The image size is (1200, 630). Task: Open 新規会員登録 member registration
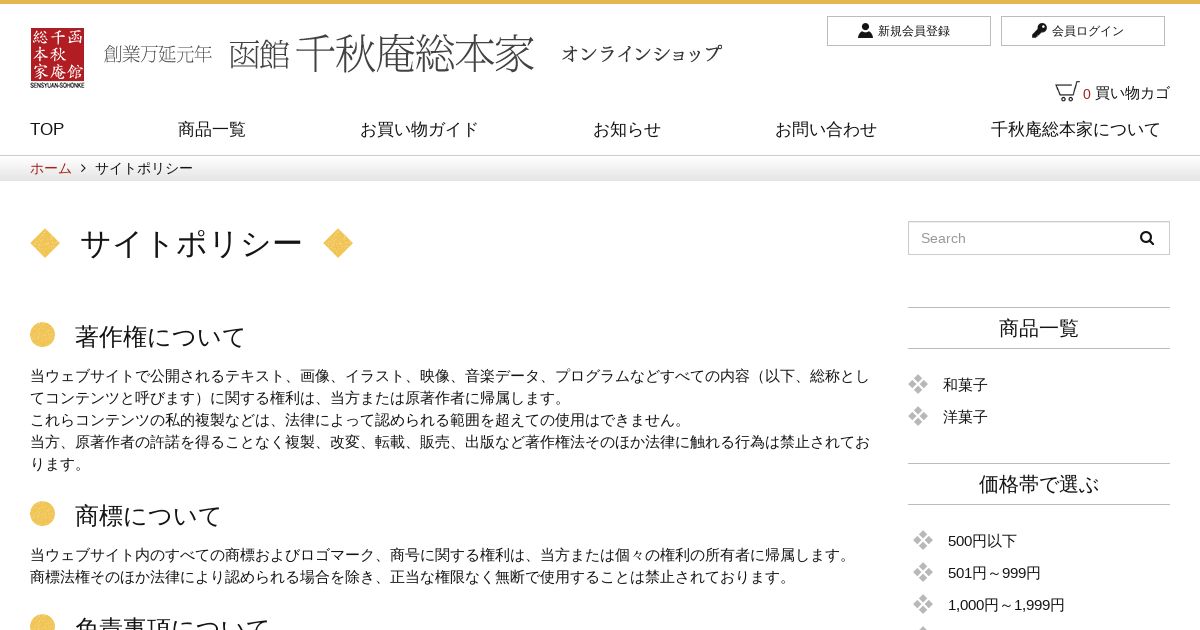click(x=909, y=31)
